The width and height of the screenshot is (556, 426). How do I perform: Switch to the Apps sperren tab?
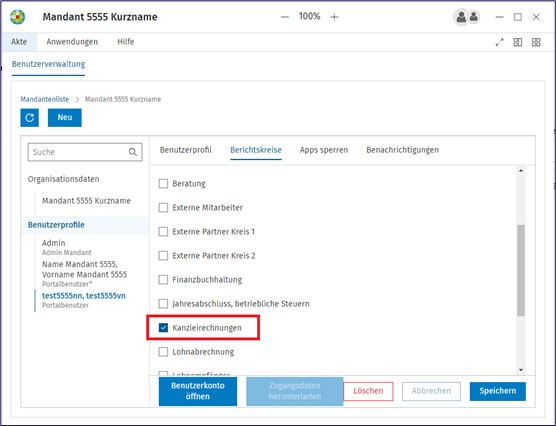(324, 150)
